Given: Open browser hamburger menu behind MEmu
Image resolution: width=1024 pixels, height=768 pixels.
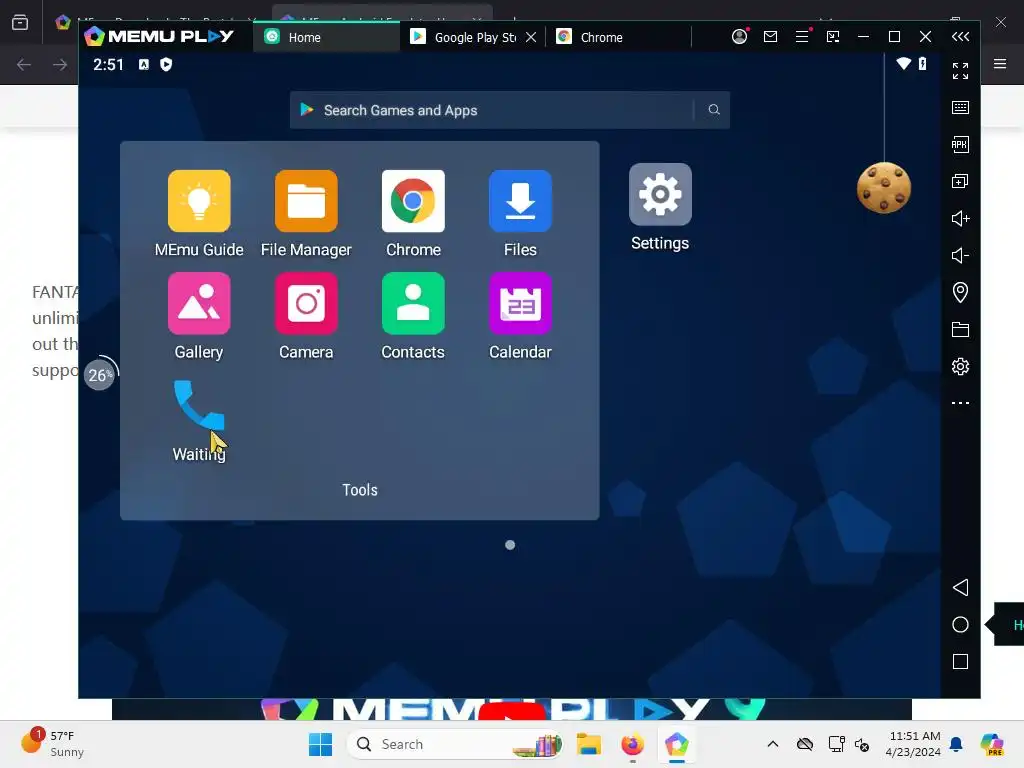Looking at the screenshot, I should pyautogui.click(x=1000, y=64).
